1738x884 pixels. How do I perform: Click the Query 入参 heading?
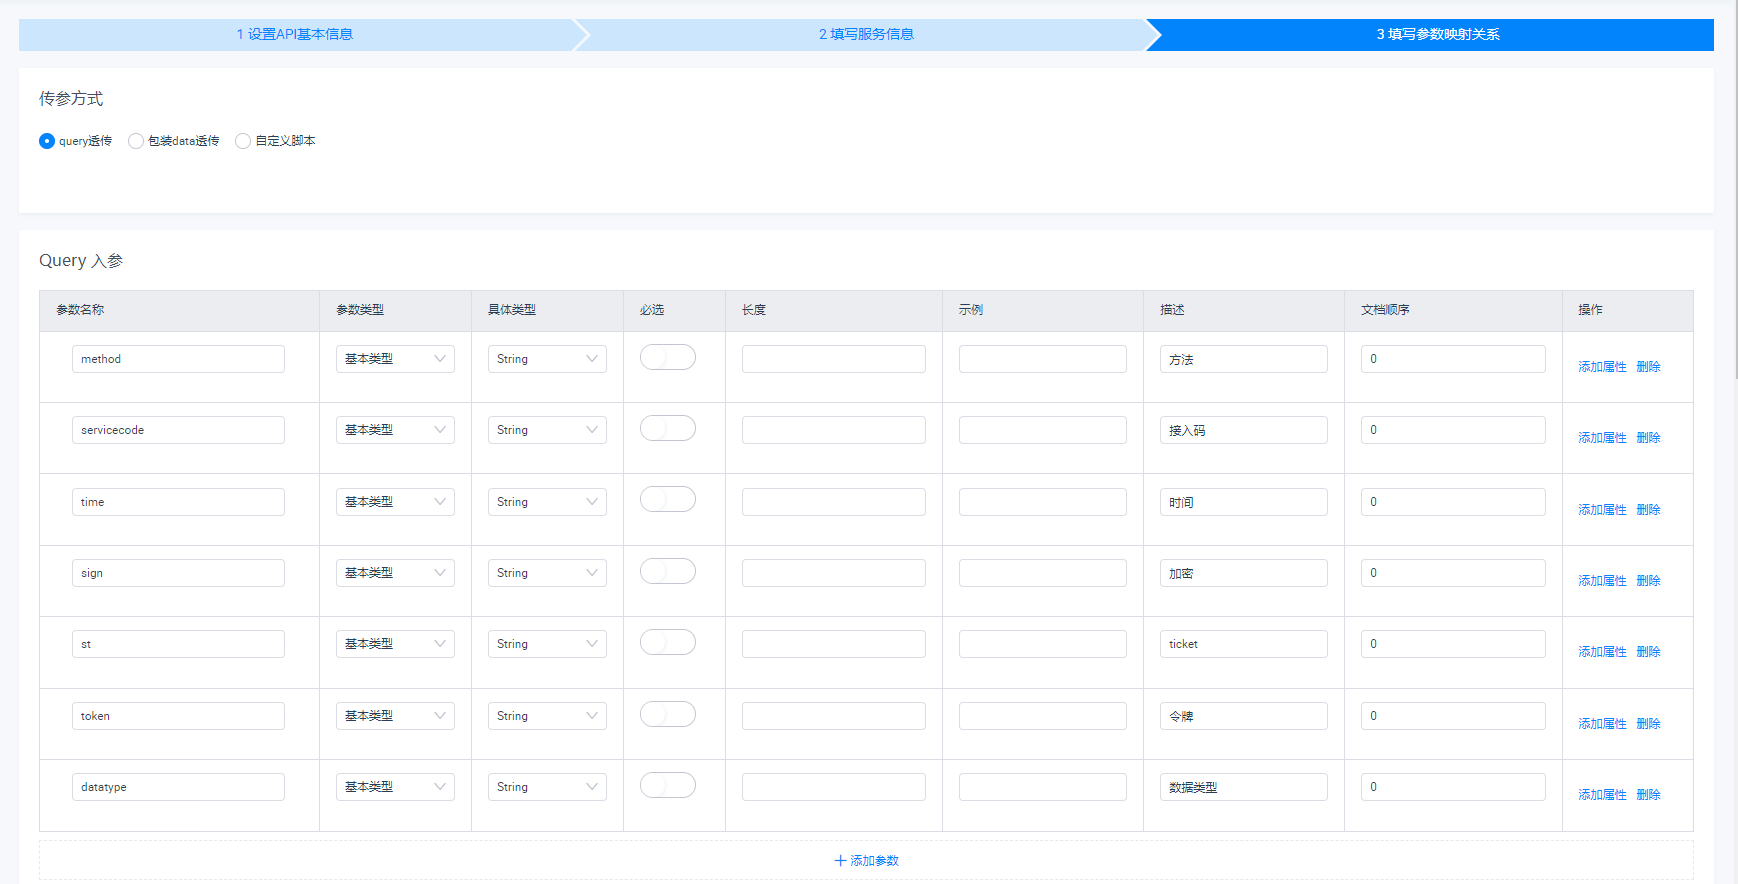[81, 261]
